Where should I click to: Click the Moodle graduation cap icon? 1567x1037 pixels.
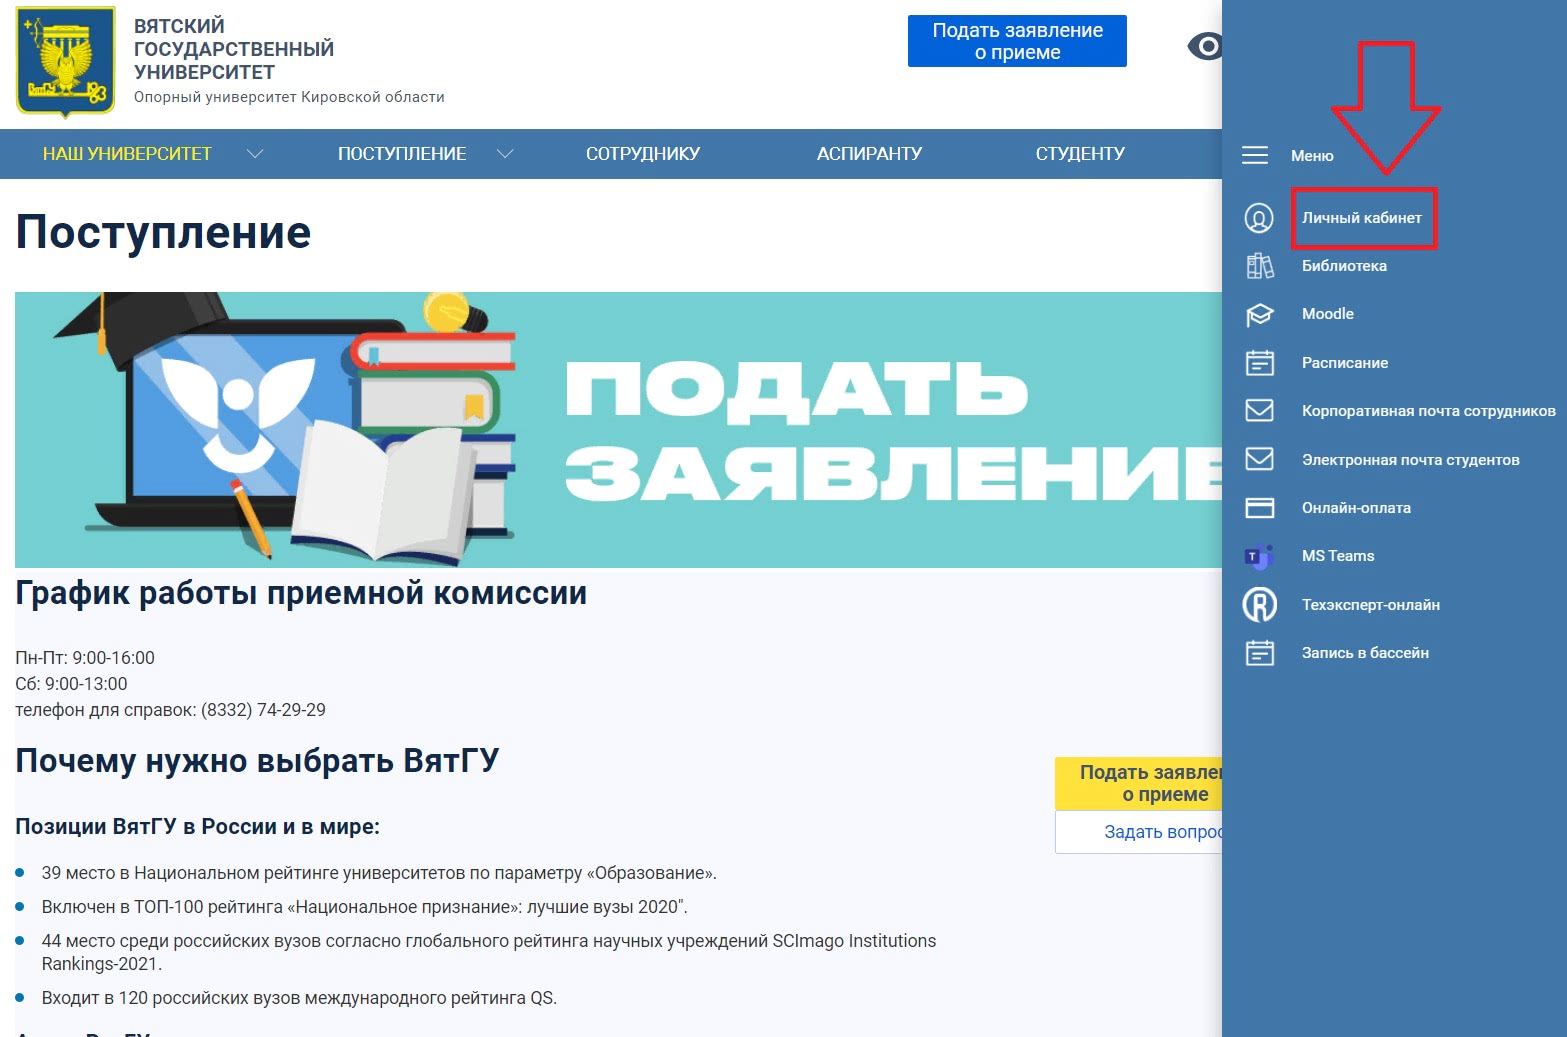coord(1259,314)
